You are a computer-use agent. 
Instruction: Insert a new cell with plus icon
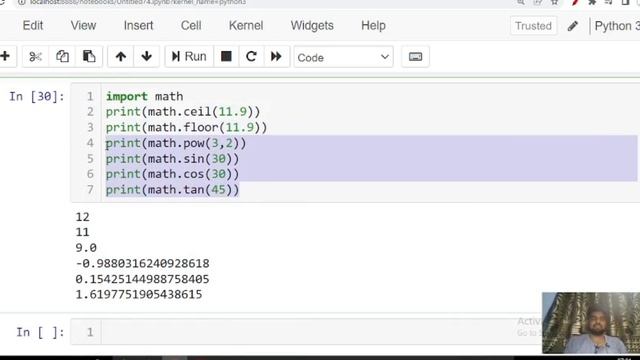click(5, 56)
